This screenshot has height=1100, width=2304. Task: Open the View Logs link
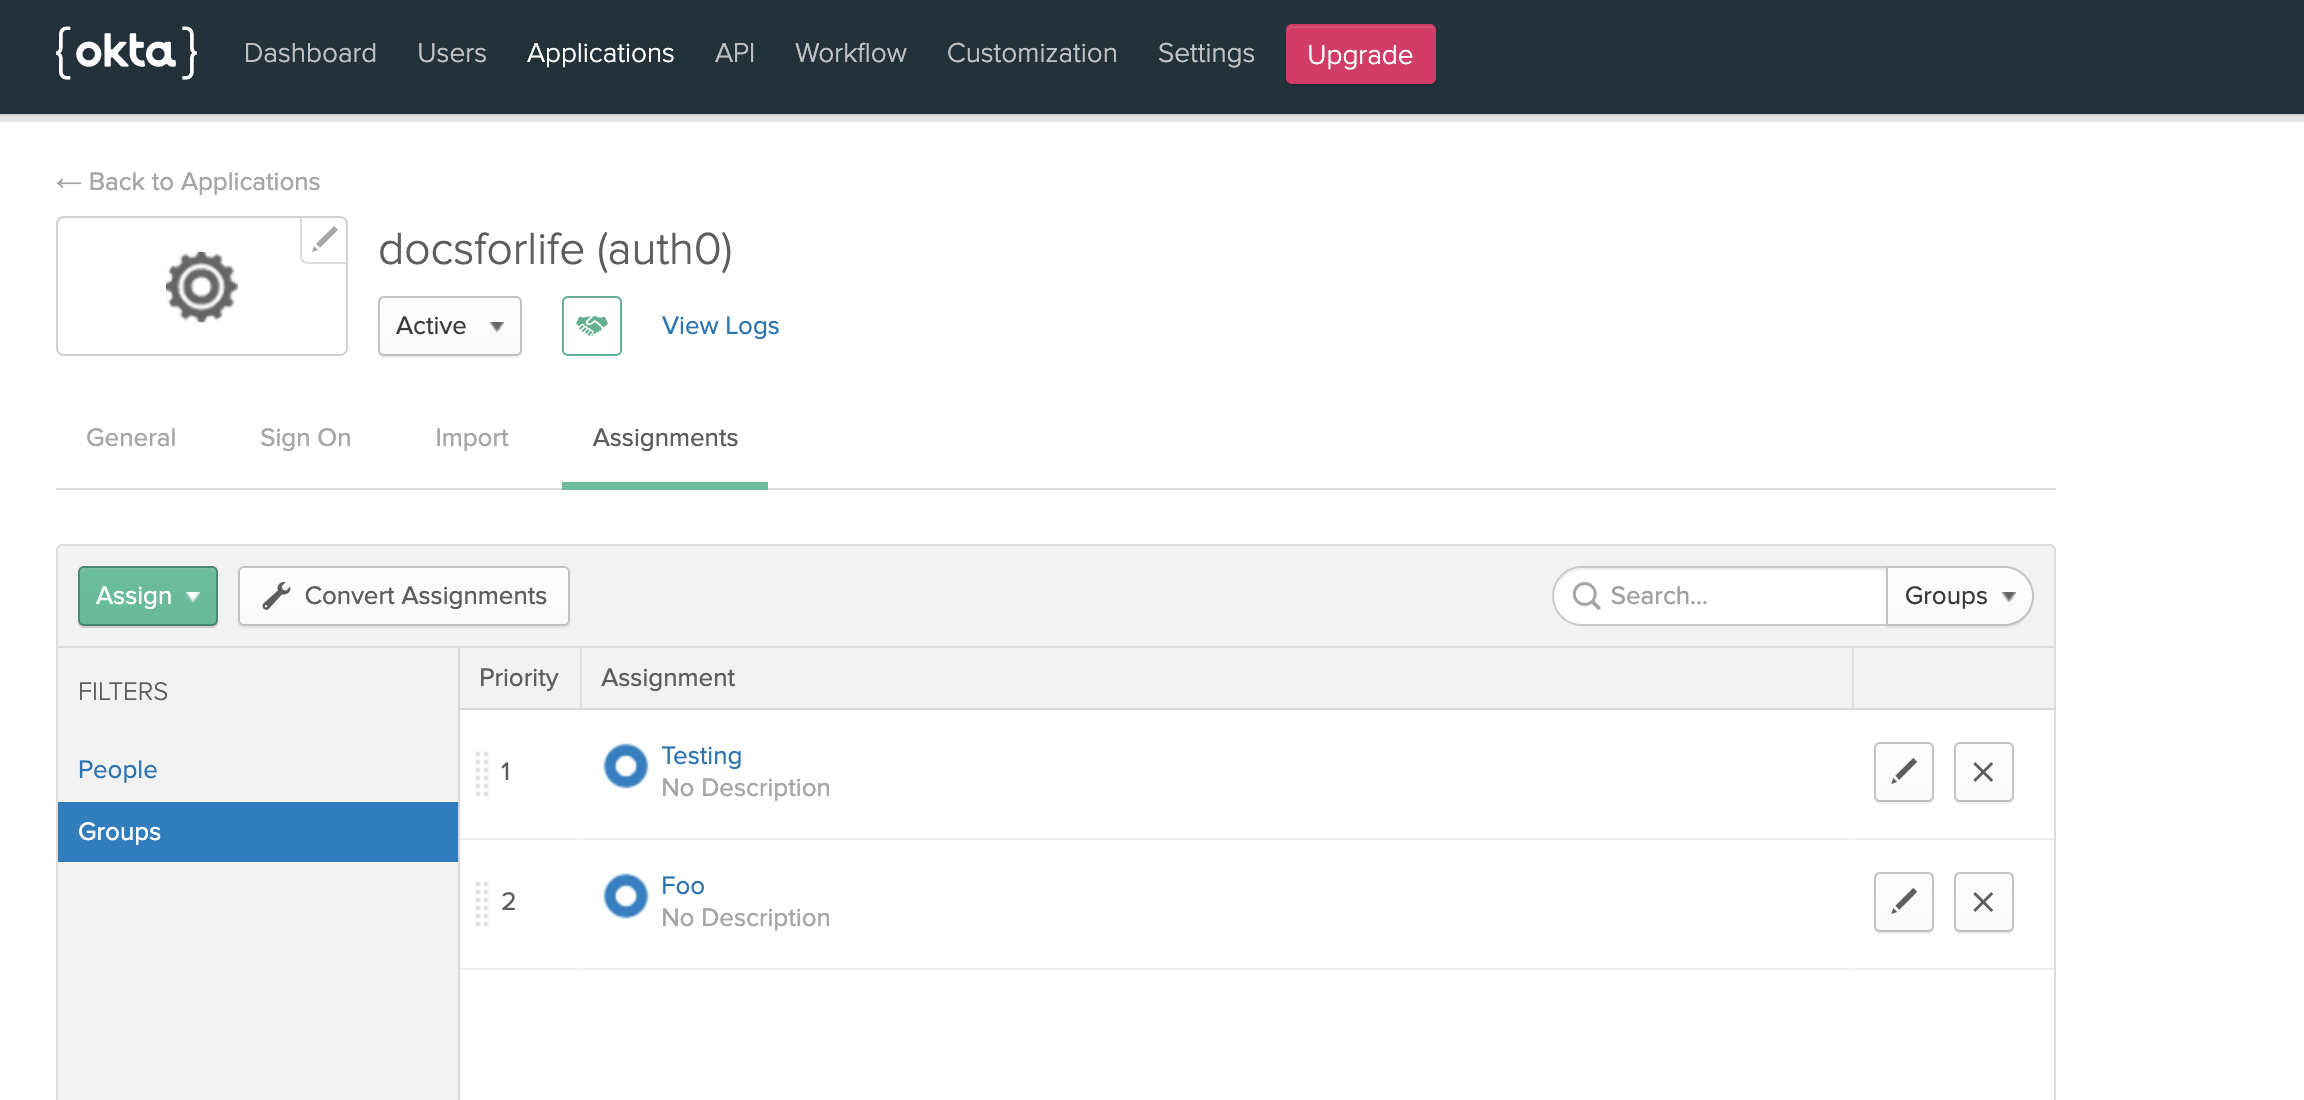click(x=720, y=326)
